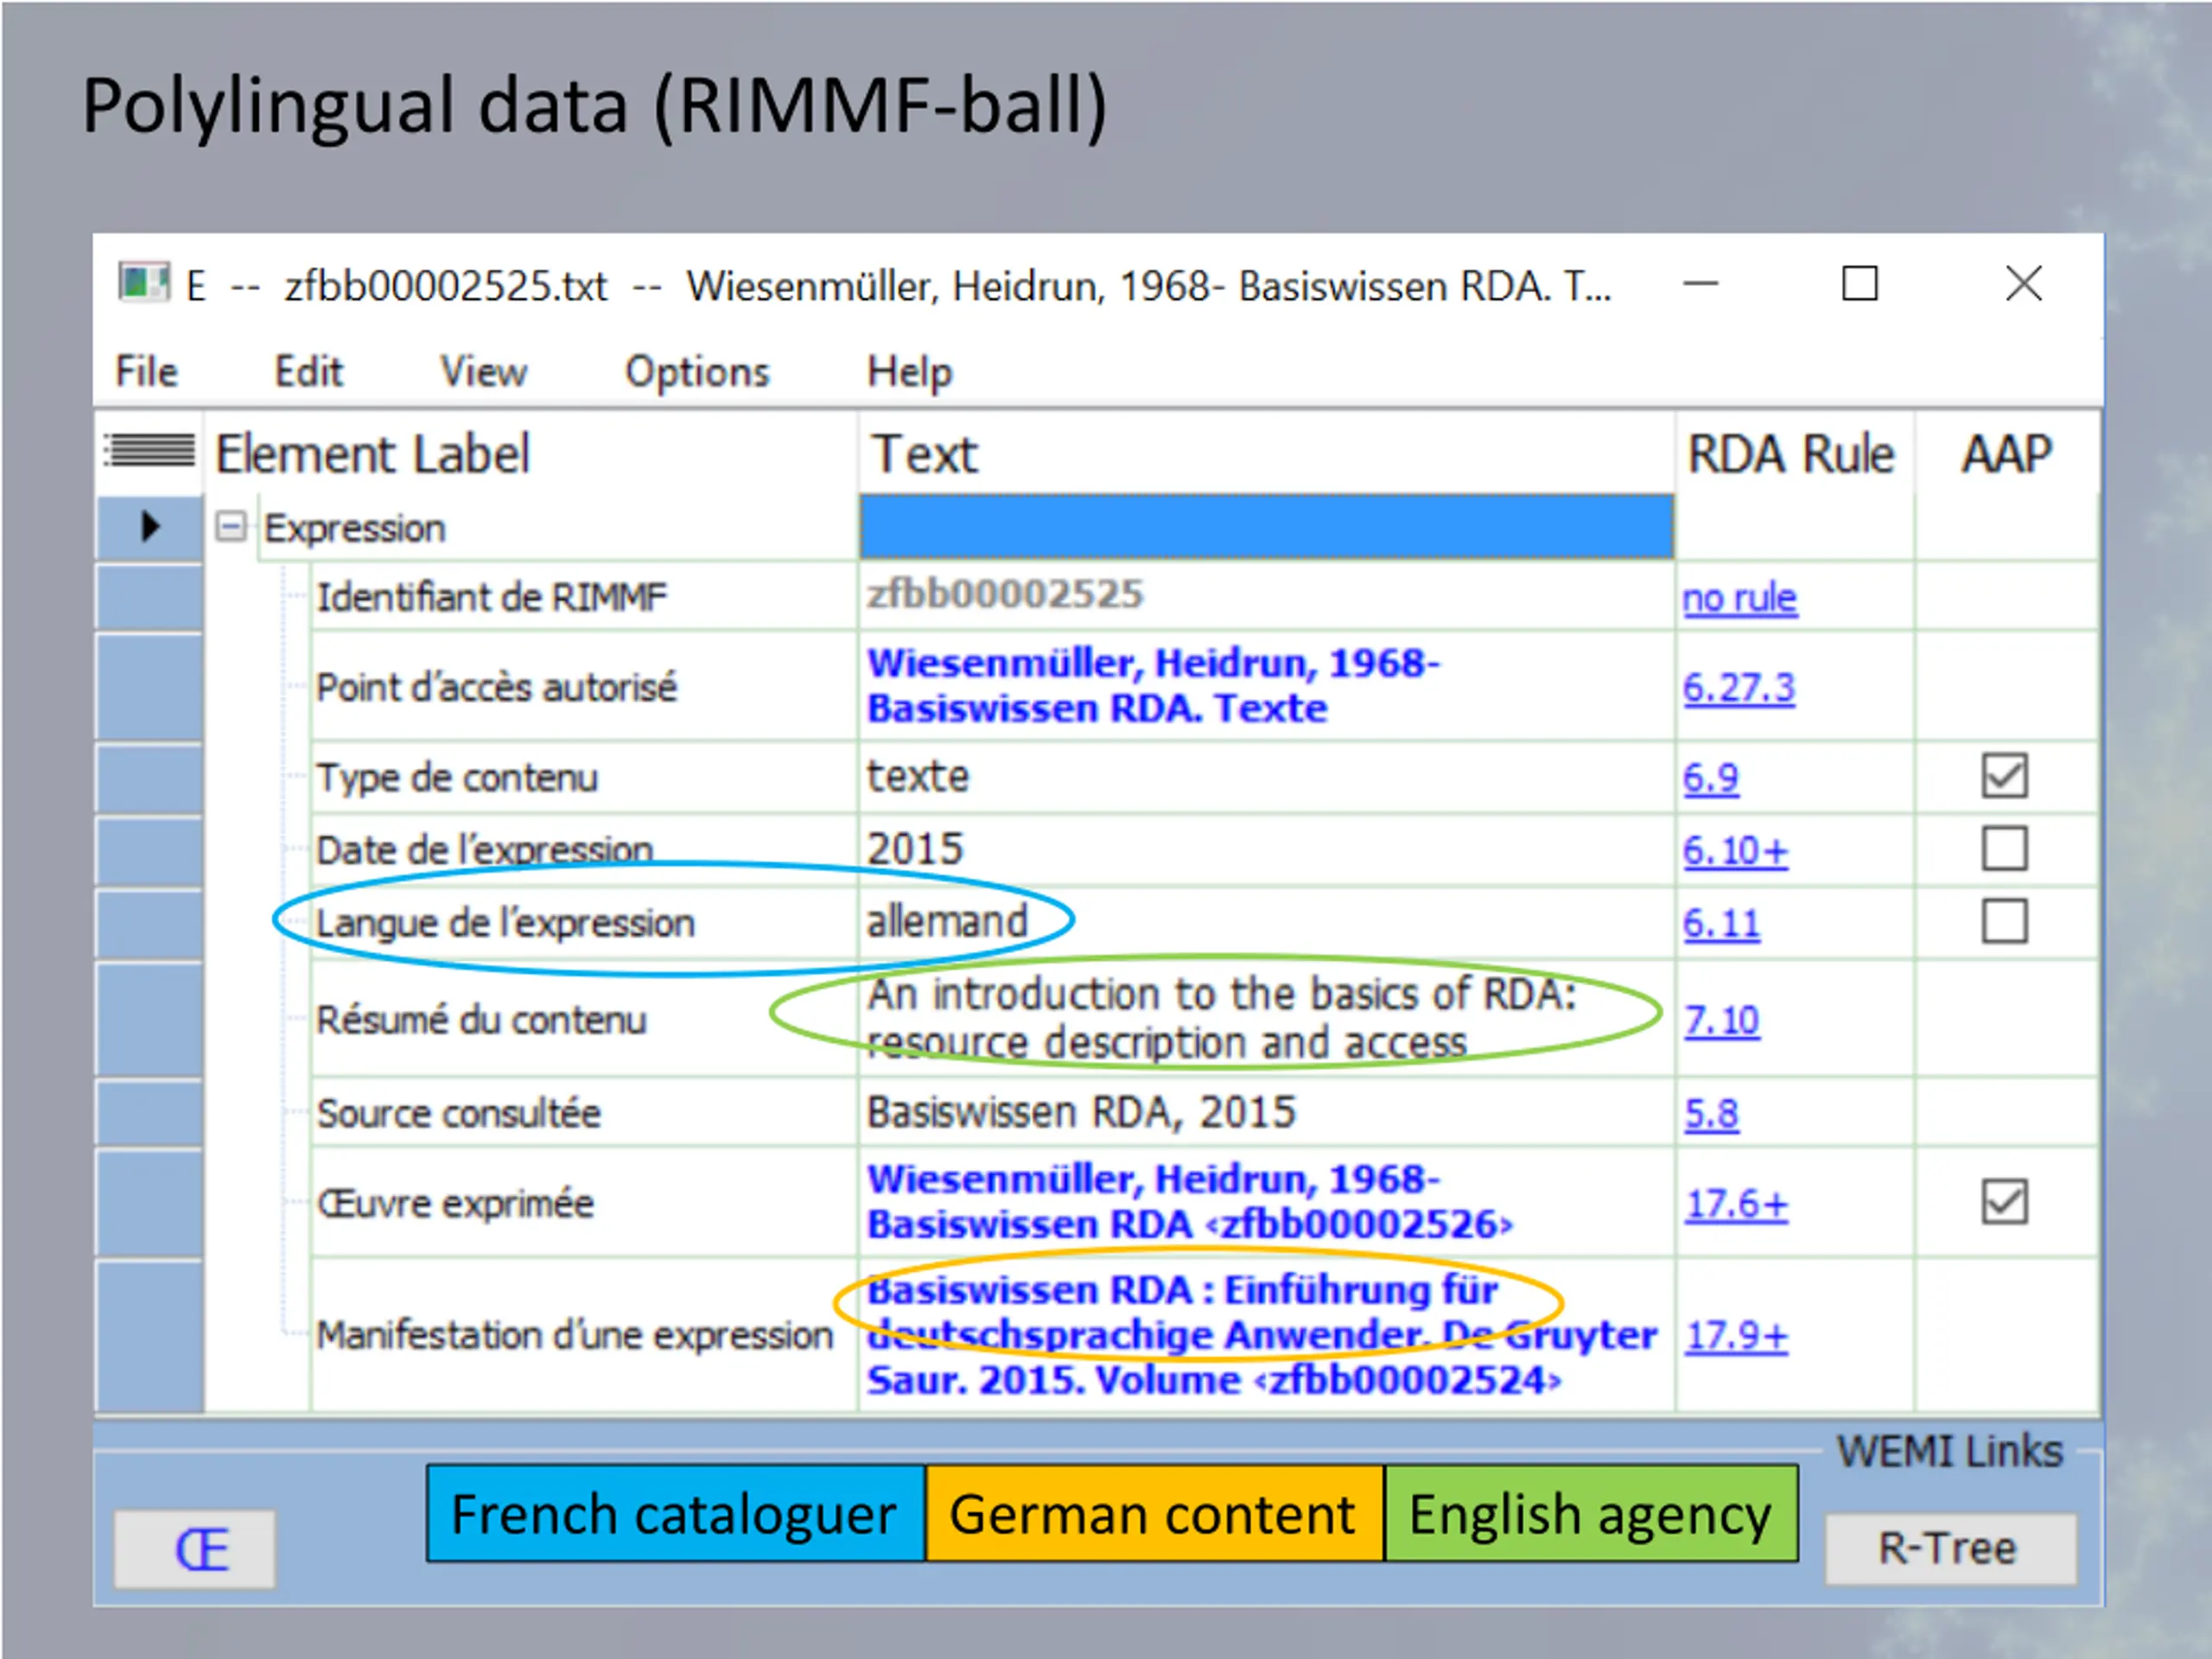Minimize the RIMMF expression window
The image size is (2212, 1659).
1700,284
